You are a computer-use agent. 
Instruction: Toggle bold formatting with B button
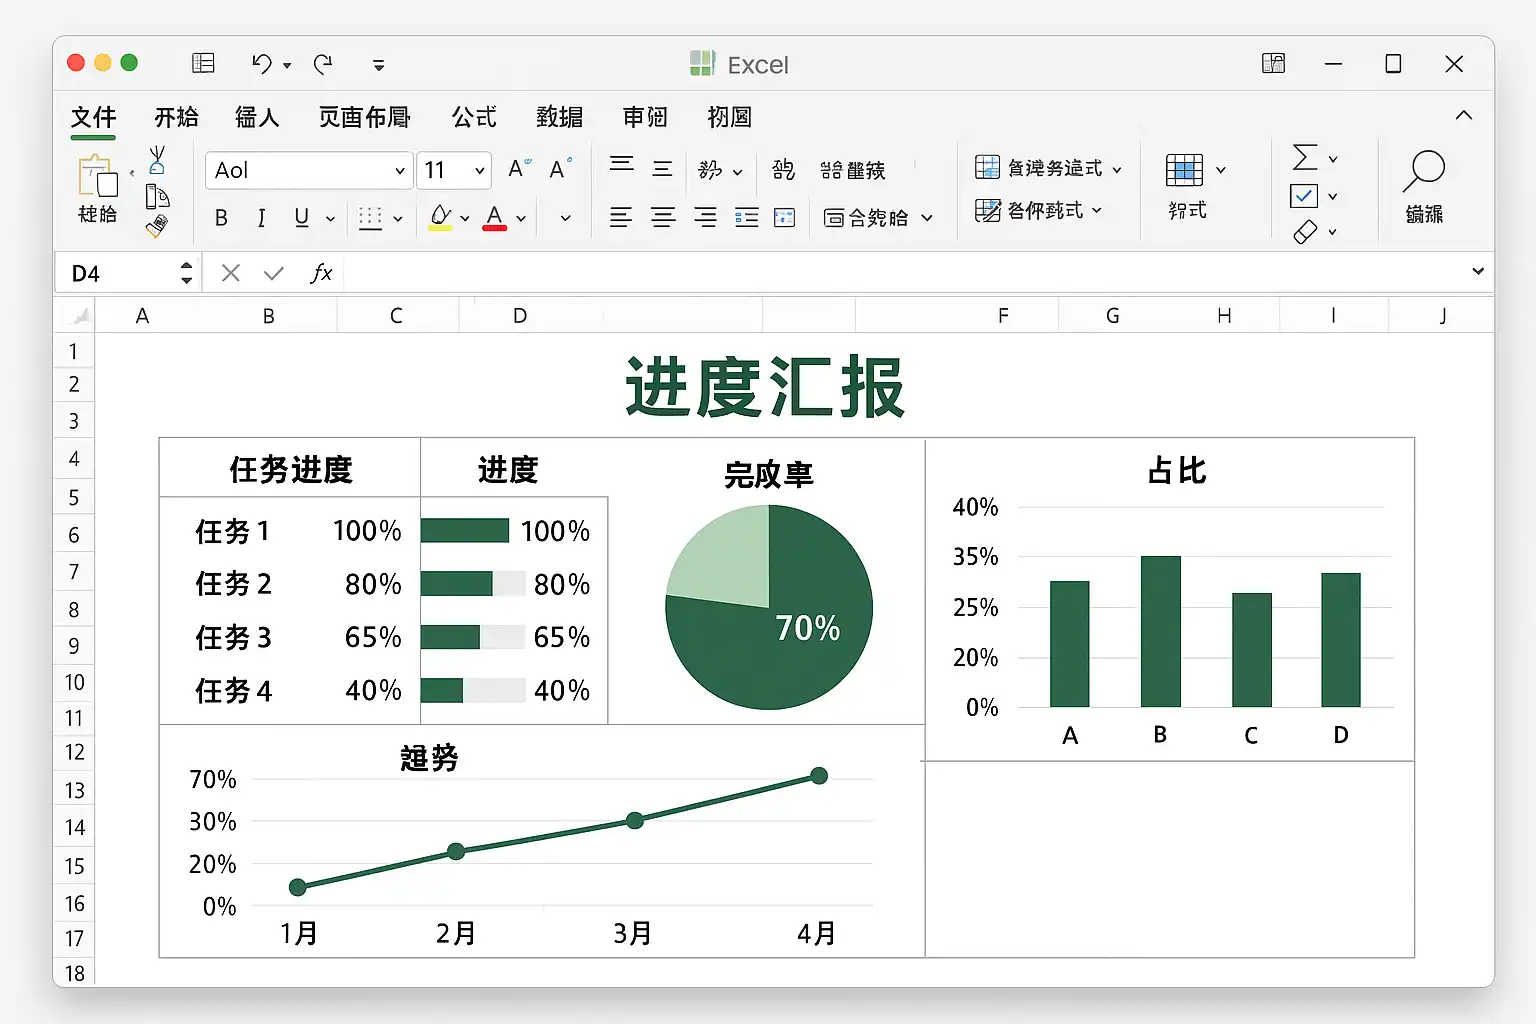click(x=221, y=218)
